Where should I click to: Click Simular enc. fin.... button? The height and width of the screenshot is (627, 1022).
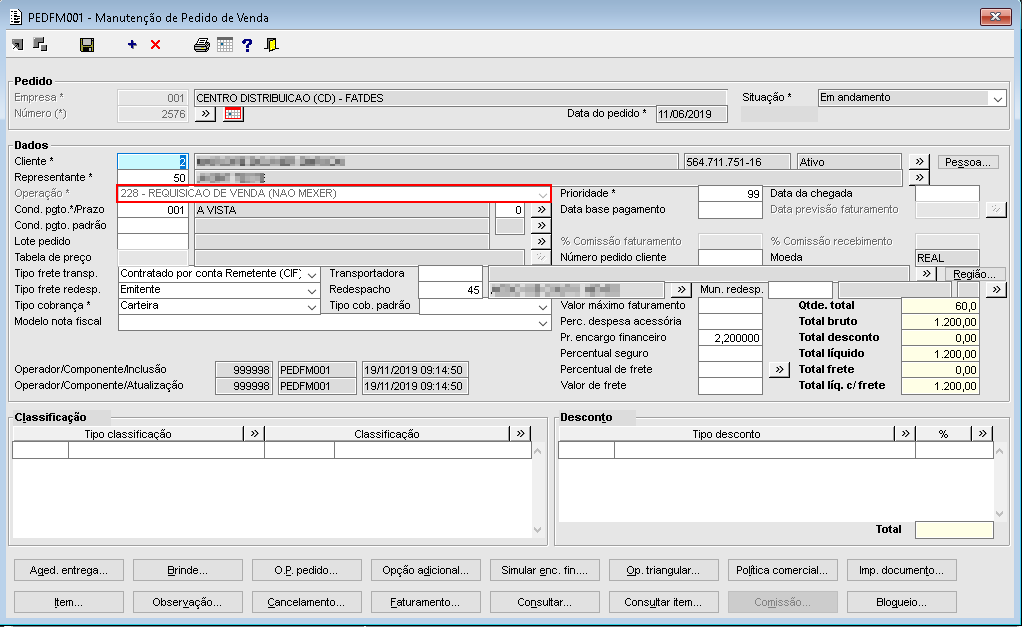click(545, 570)
